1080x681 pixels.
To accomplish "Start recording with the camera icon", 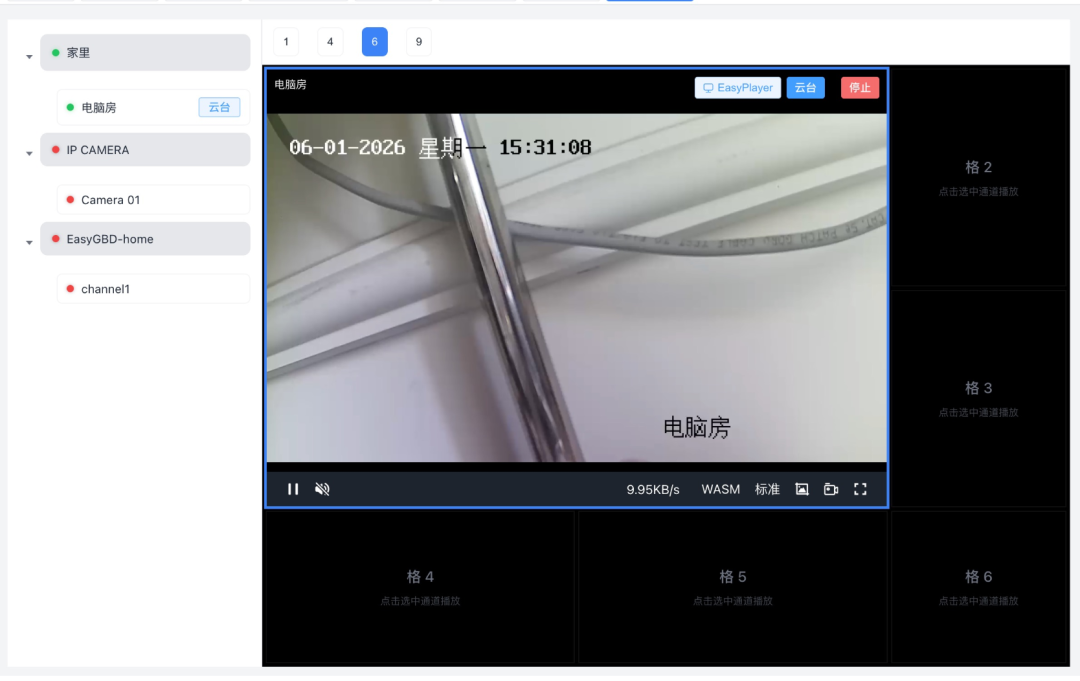I will coord(831,489).
